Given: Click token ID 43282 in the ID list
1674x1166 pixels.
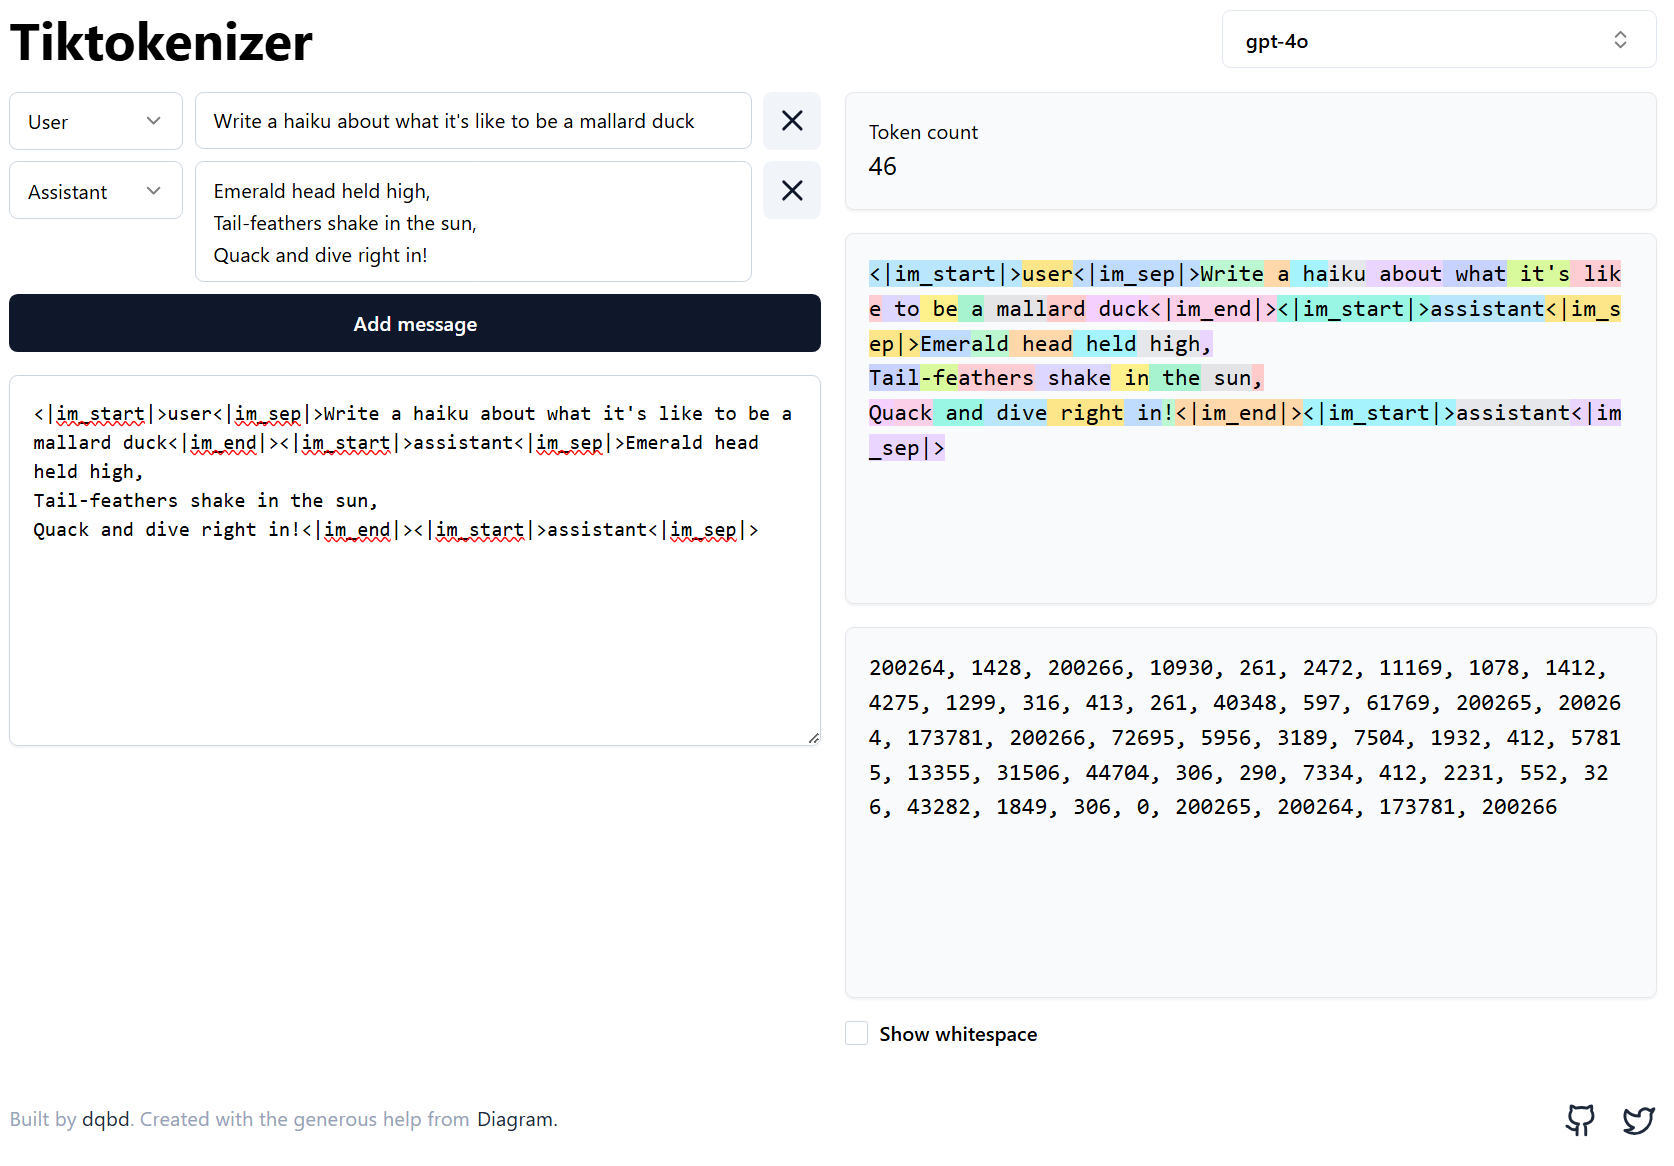Looking at the screenshot, I should point(939,807).
